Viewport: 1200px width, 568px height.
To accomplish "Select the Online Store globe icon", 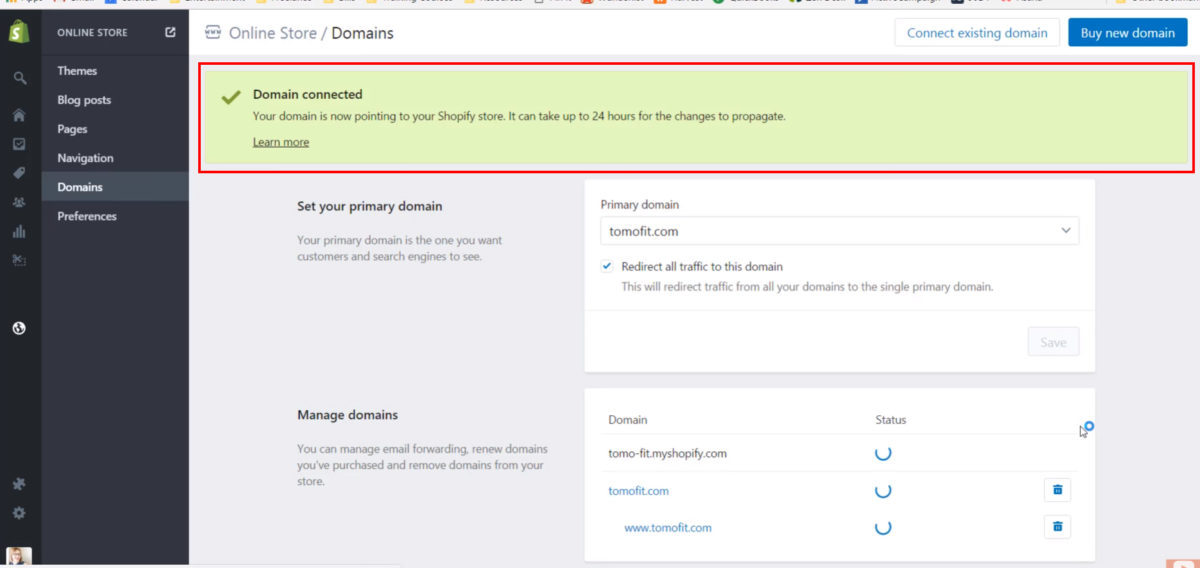I will [19, 328].
